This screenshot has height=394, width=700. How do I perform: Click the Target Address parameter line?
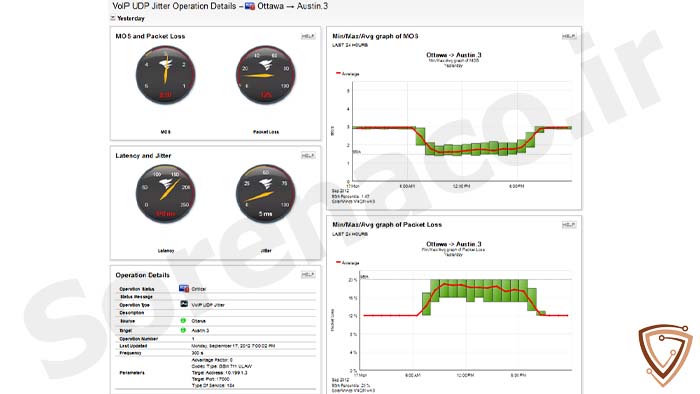coord(219,373)
